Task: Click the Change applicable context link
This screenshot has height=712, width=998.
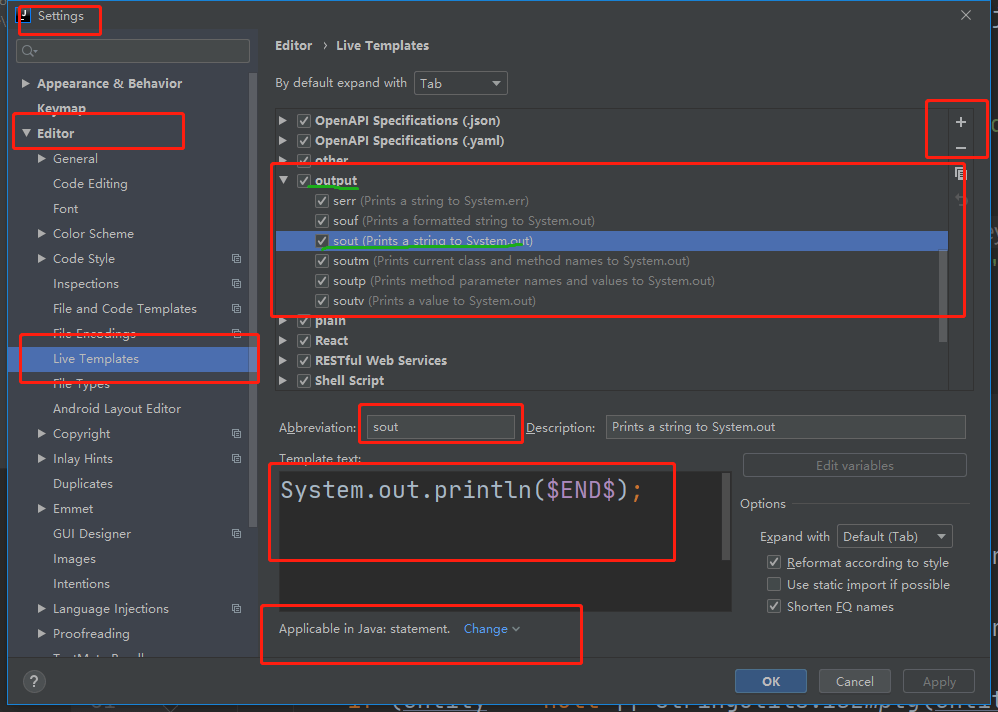Action: [491, 629]
